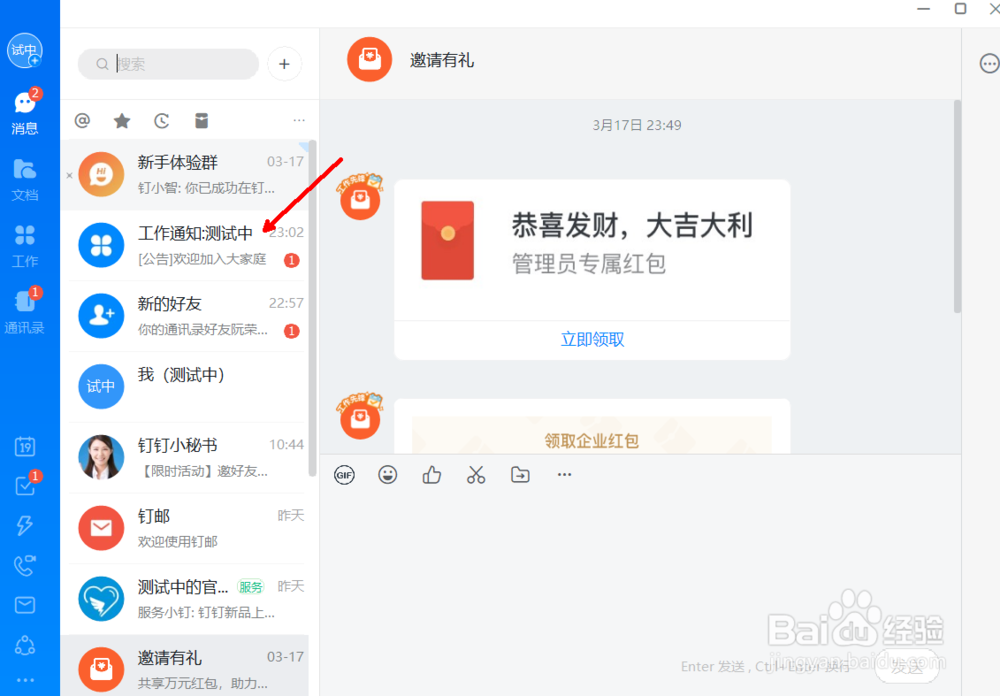The width and height of the screenshot is (1000, 696).
Task: Filter conversations by @ mentions
Action: click(82, 121)
